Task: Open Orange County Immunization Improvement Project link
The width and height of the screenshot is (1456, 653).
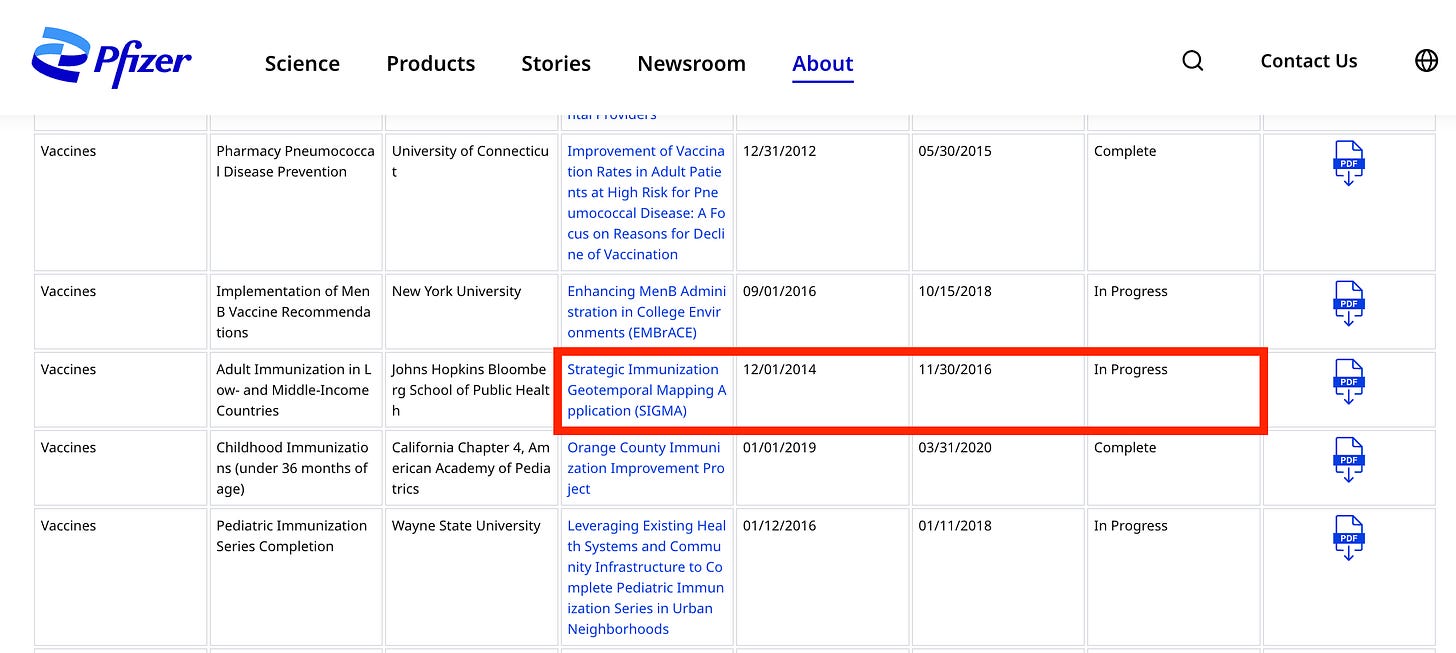Action: [646, 468]
